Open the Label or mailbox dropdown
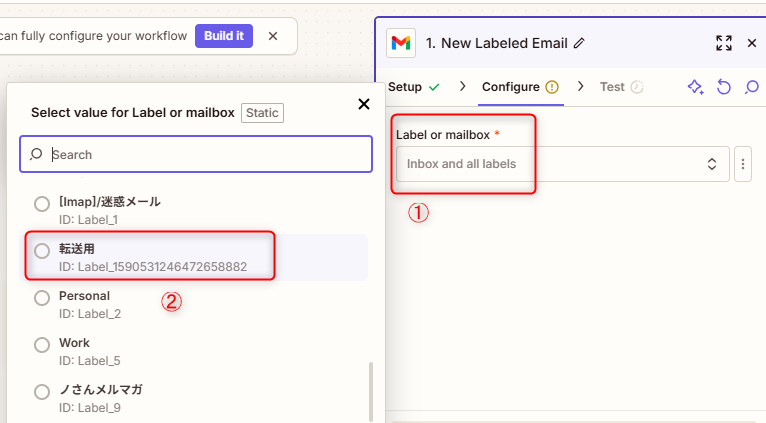This screenshot has height=423, width=766. tap(562, 163)
